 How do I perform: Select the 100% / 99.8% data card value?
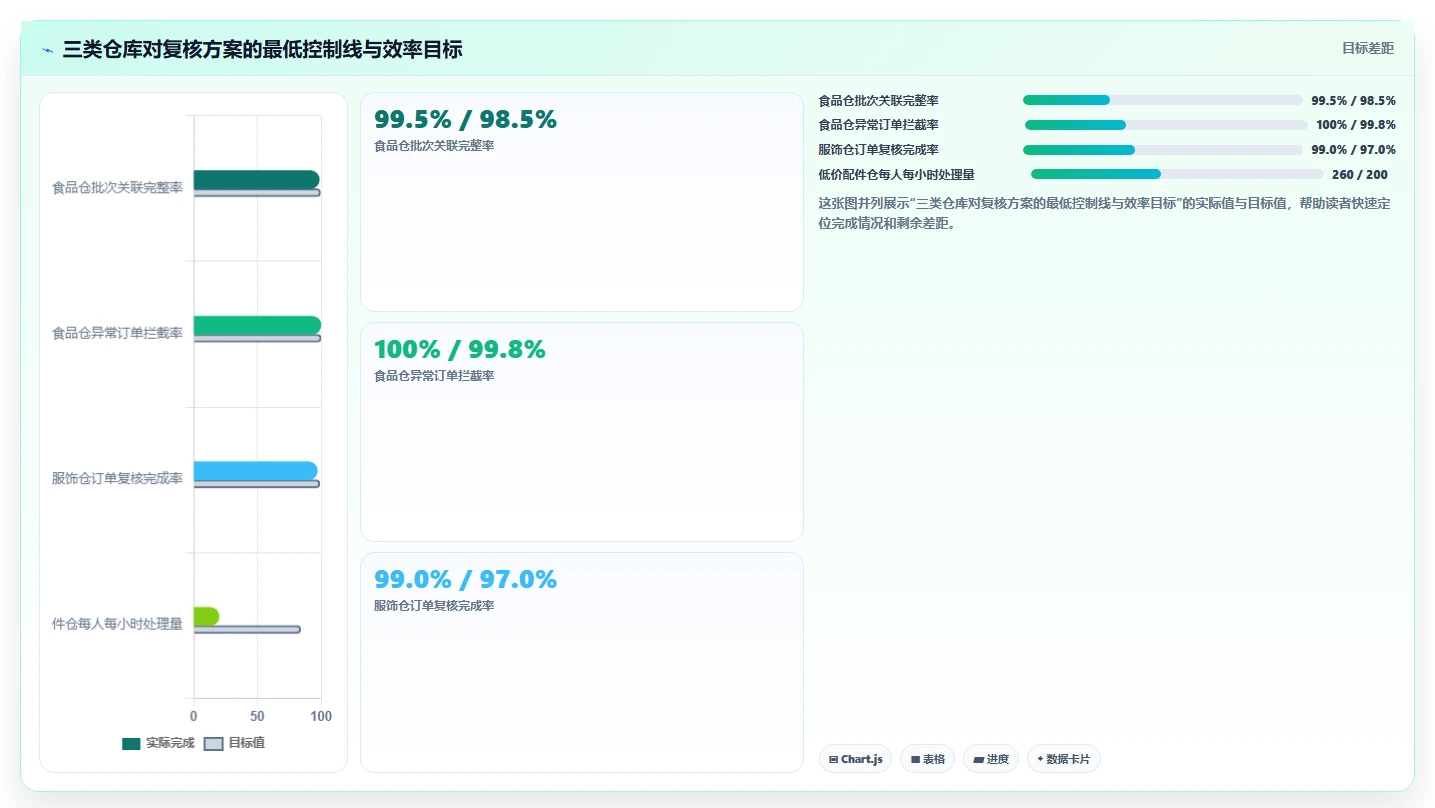click(460, 349)
